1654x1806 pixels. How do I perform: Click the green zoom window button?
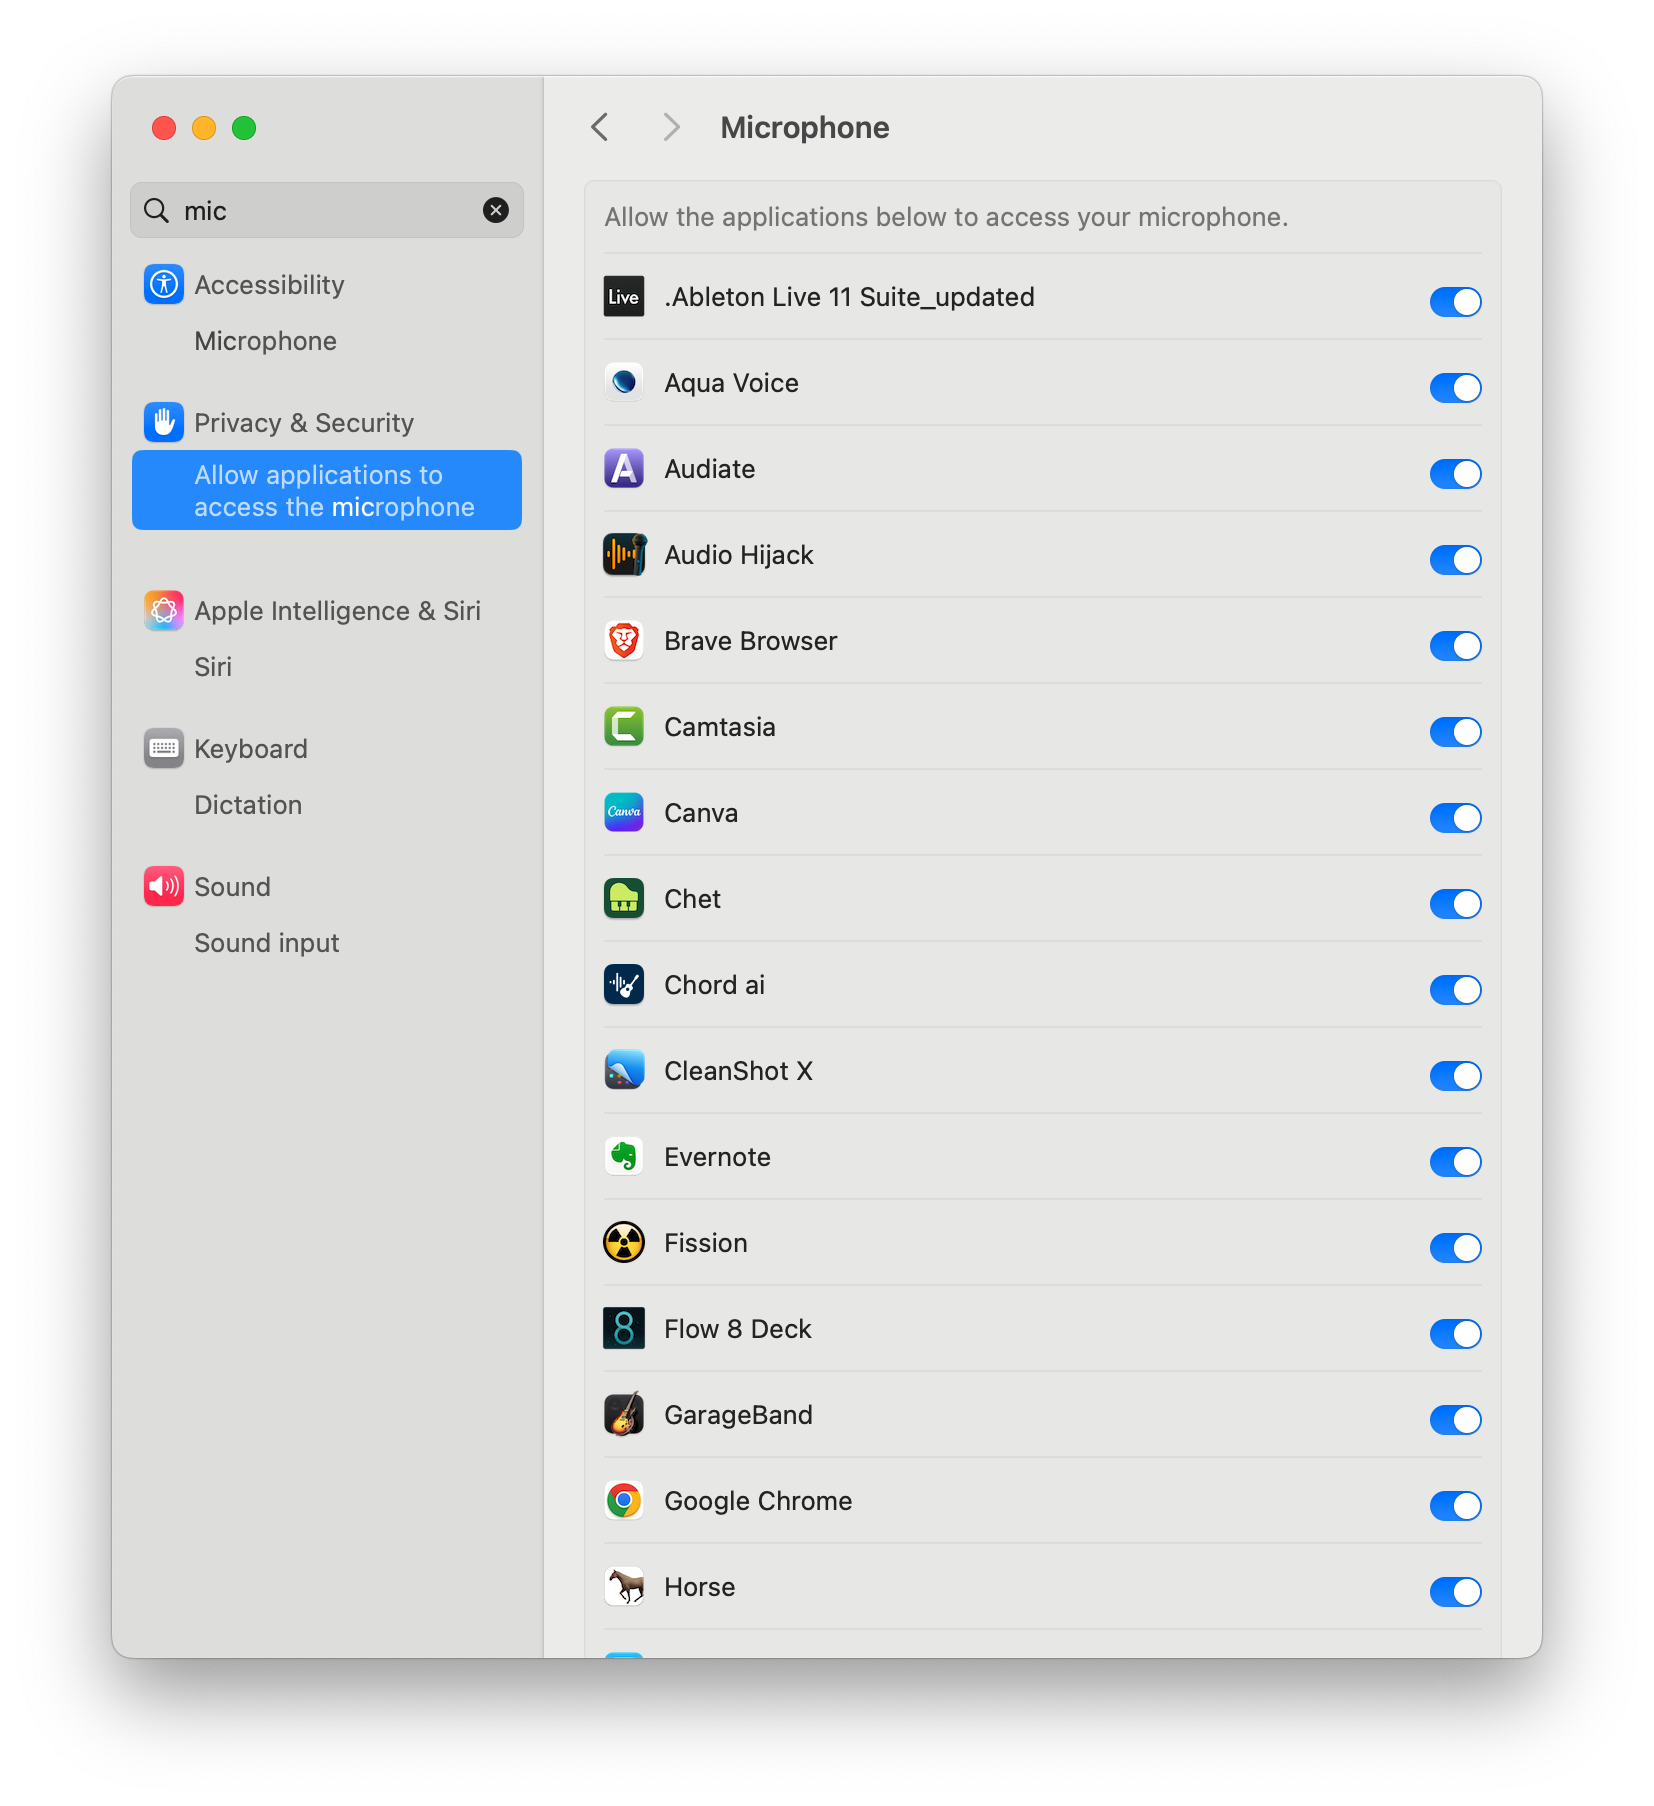pyautogui.click(x=244, y=128)
